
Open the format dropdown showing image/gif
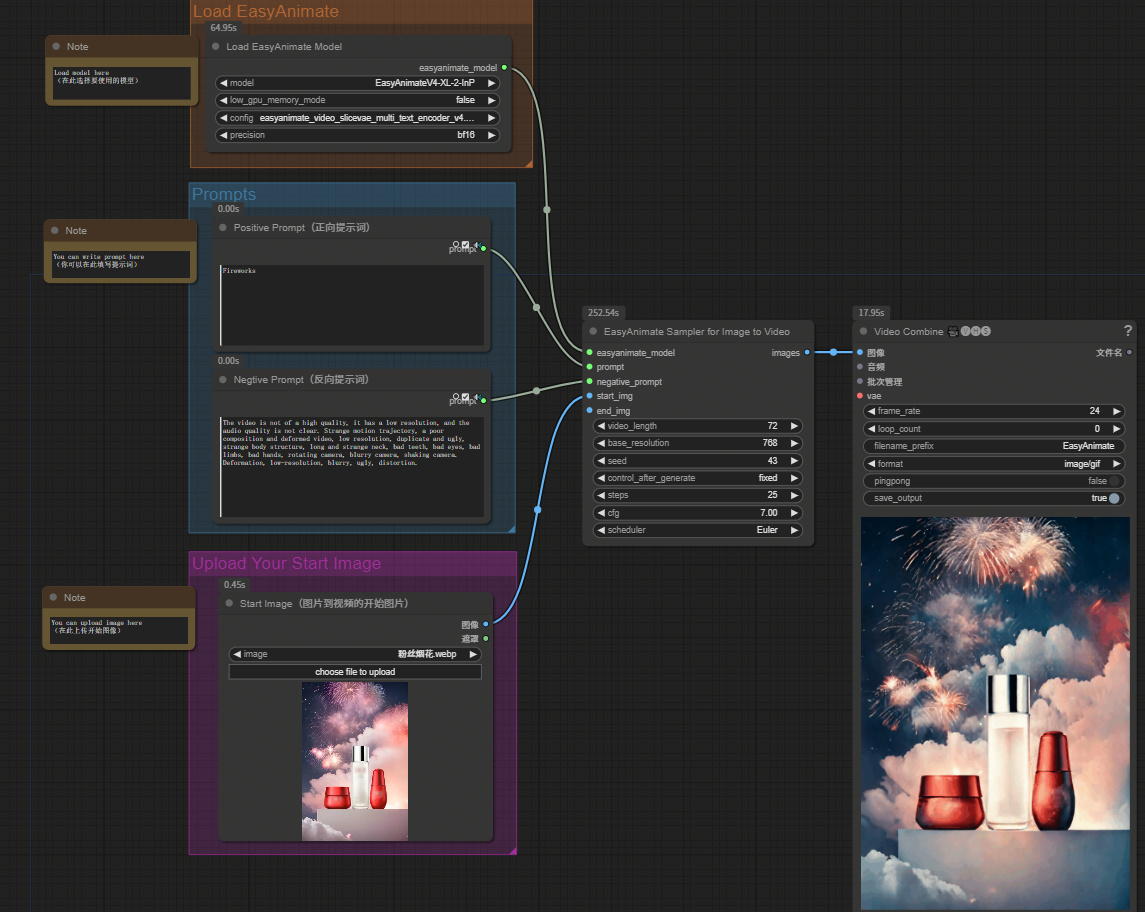pos(994,463)
